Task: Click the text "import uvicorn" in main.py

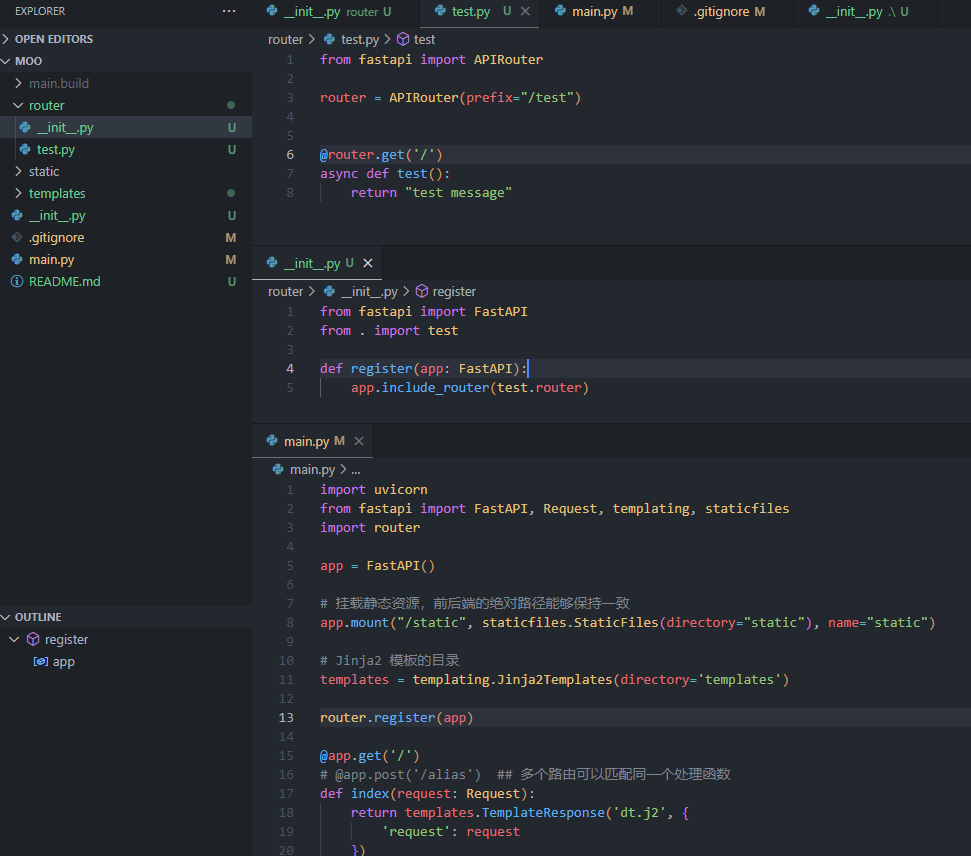Action: click(373, 490)
